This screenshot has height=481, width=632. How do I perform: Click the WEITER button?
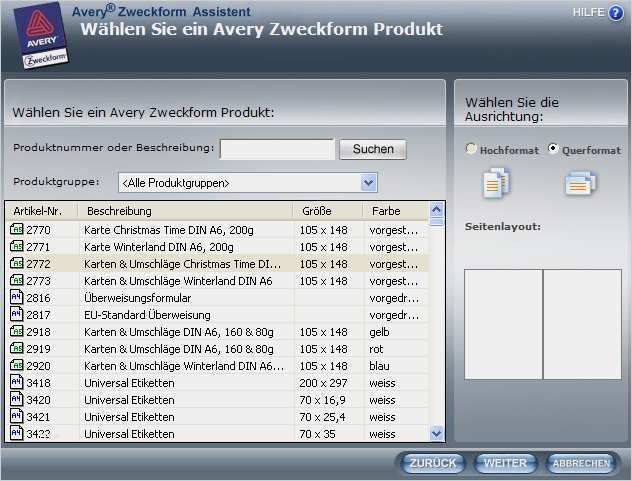pyautogui.click(x=505, y=463)
